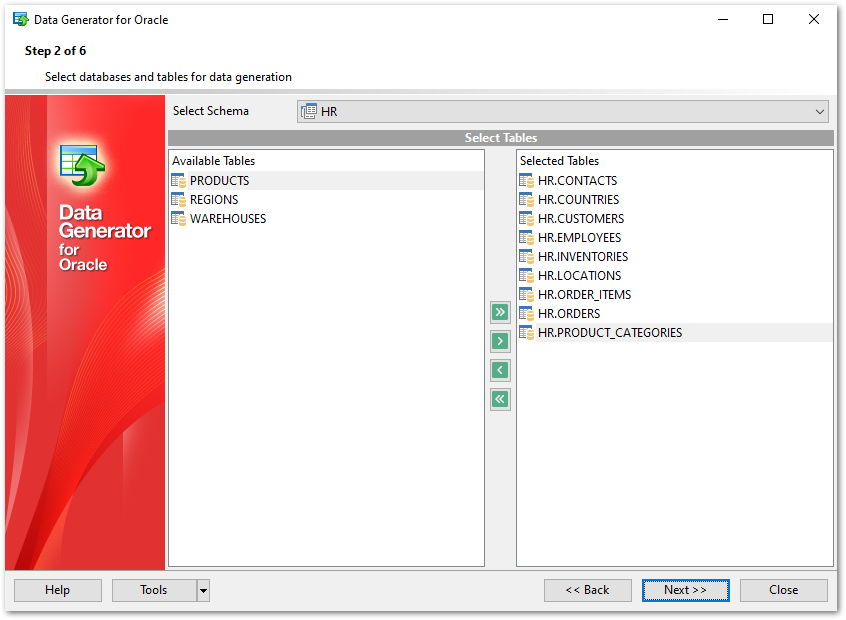Click the HR.PRODUCT_CATEGORIES table icon
The image size is (846, 620).
pos(526,332)
